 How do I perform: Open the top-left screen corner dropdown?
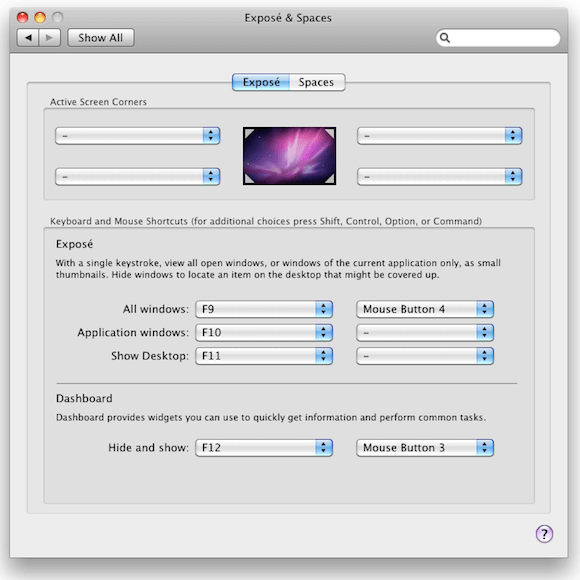[138, 136]
